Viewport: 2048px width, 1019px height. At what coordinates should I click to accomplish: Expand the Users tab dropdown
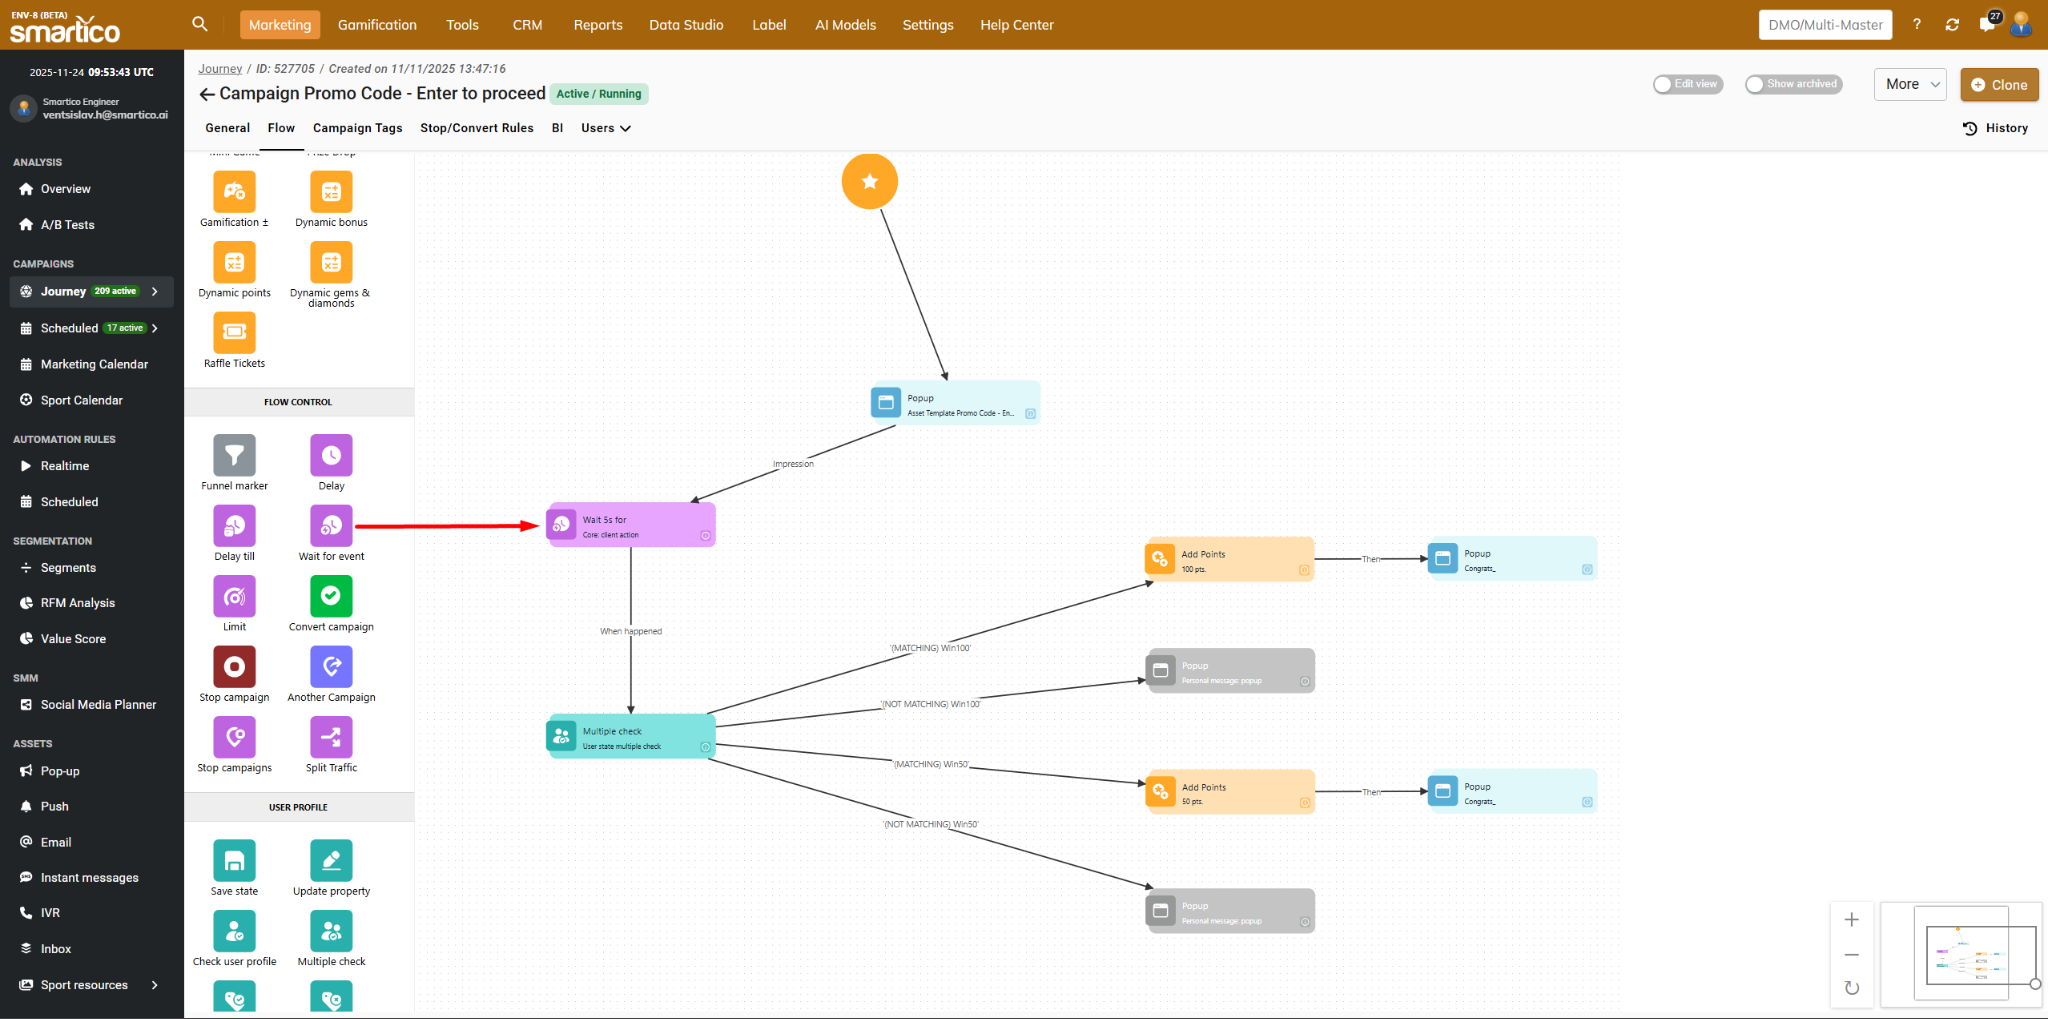pyautogui.click(x=605, y=128)
